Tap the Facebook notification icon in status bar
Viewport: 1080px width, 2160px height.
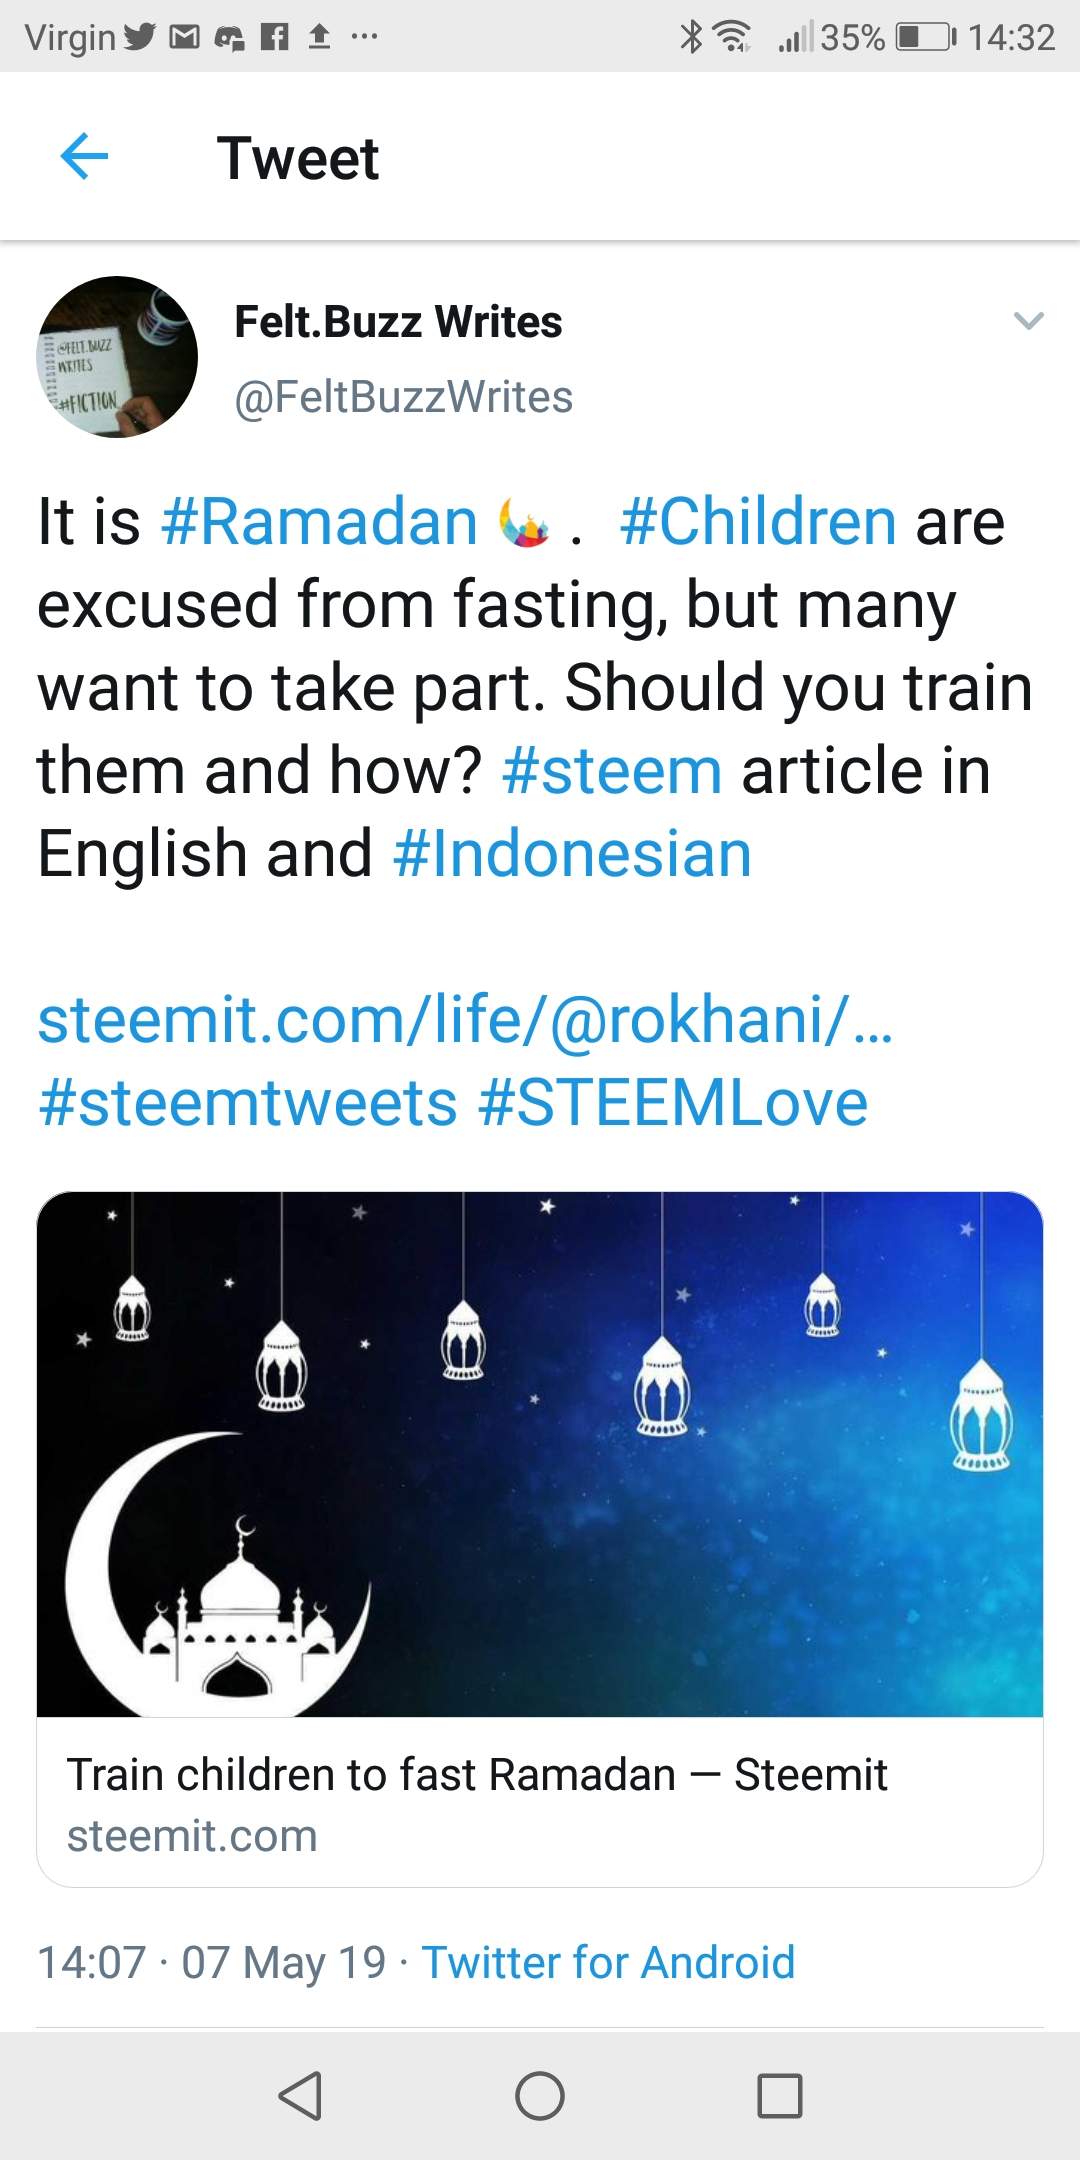point(274,37)
